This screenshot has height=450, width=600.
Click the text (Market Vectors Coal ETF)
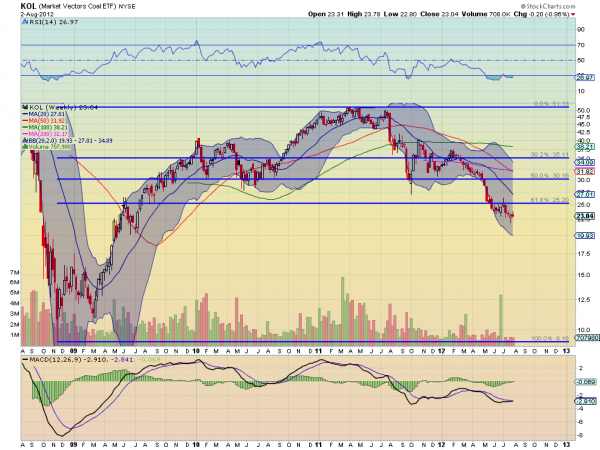(77, 7)
